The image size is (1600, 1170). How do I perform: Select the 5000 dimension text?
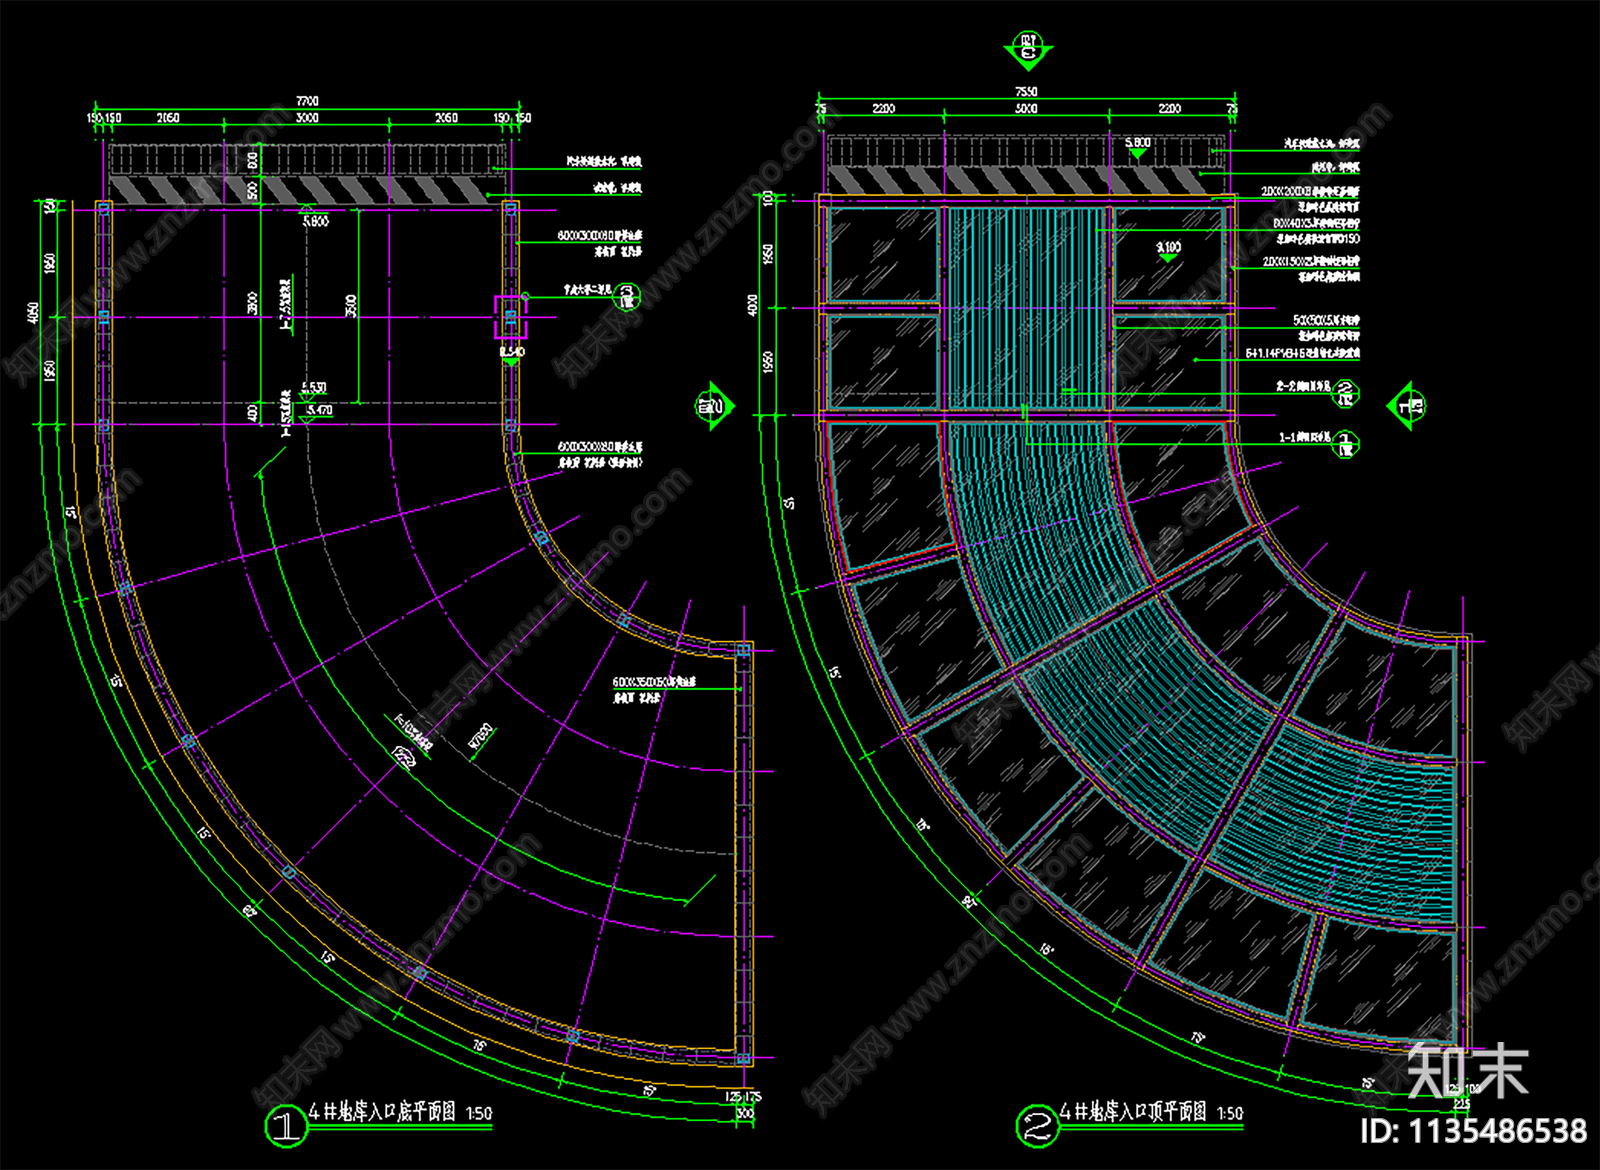click(x=1027, y=108)
